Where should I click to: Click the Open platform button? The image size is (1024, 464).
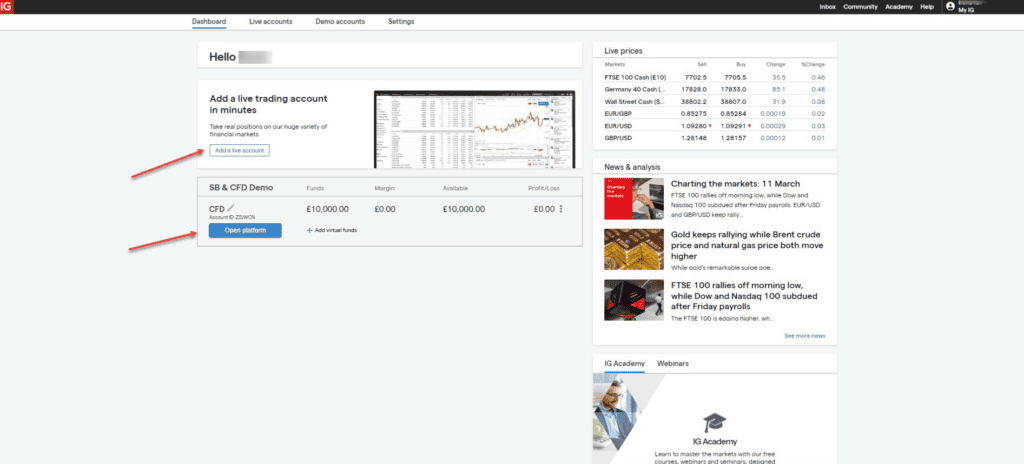245,230
